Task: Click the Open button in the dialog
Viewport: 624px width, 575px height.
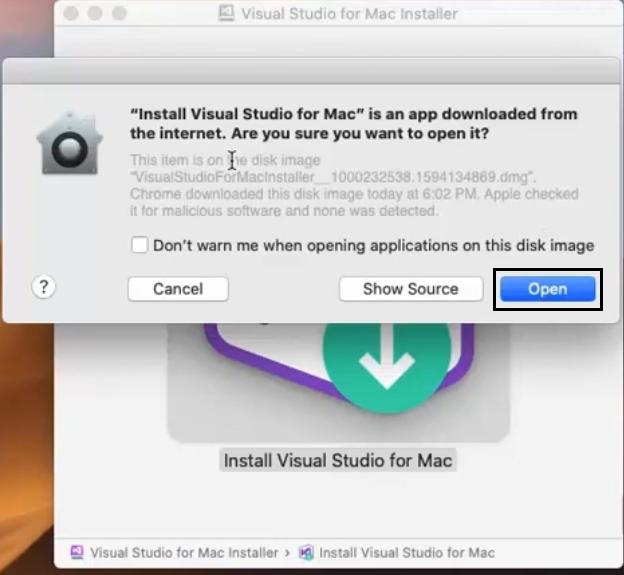Action: pos(548,289)
